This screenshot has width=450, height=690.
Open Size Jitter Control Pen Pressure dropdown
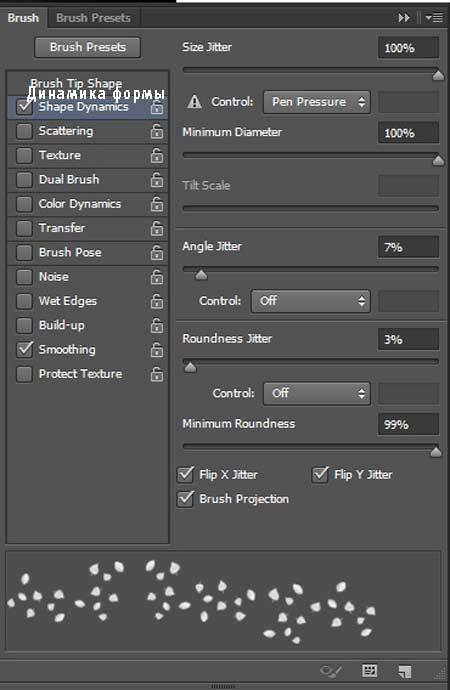317,102
